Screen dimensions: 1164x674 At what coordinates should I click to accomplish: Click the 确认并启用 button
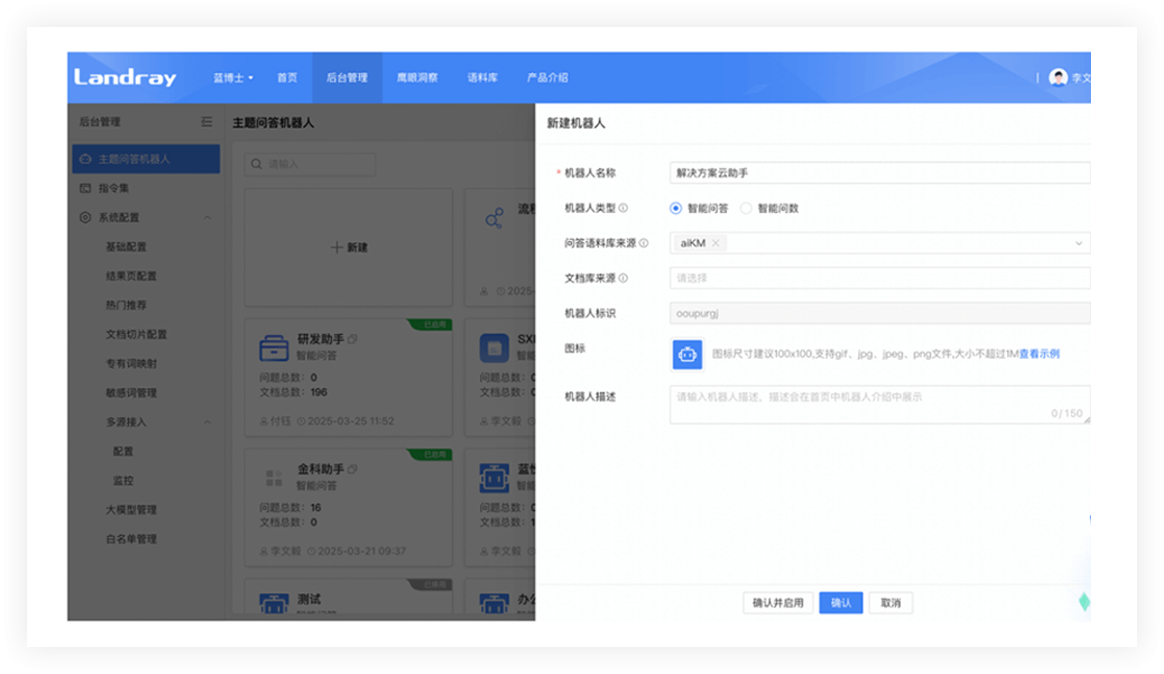[x=778, y=603]
